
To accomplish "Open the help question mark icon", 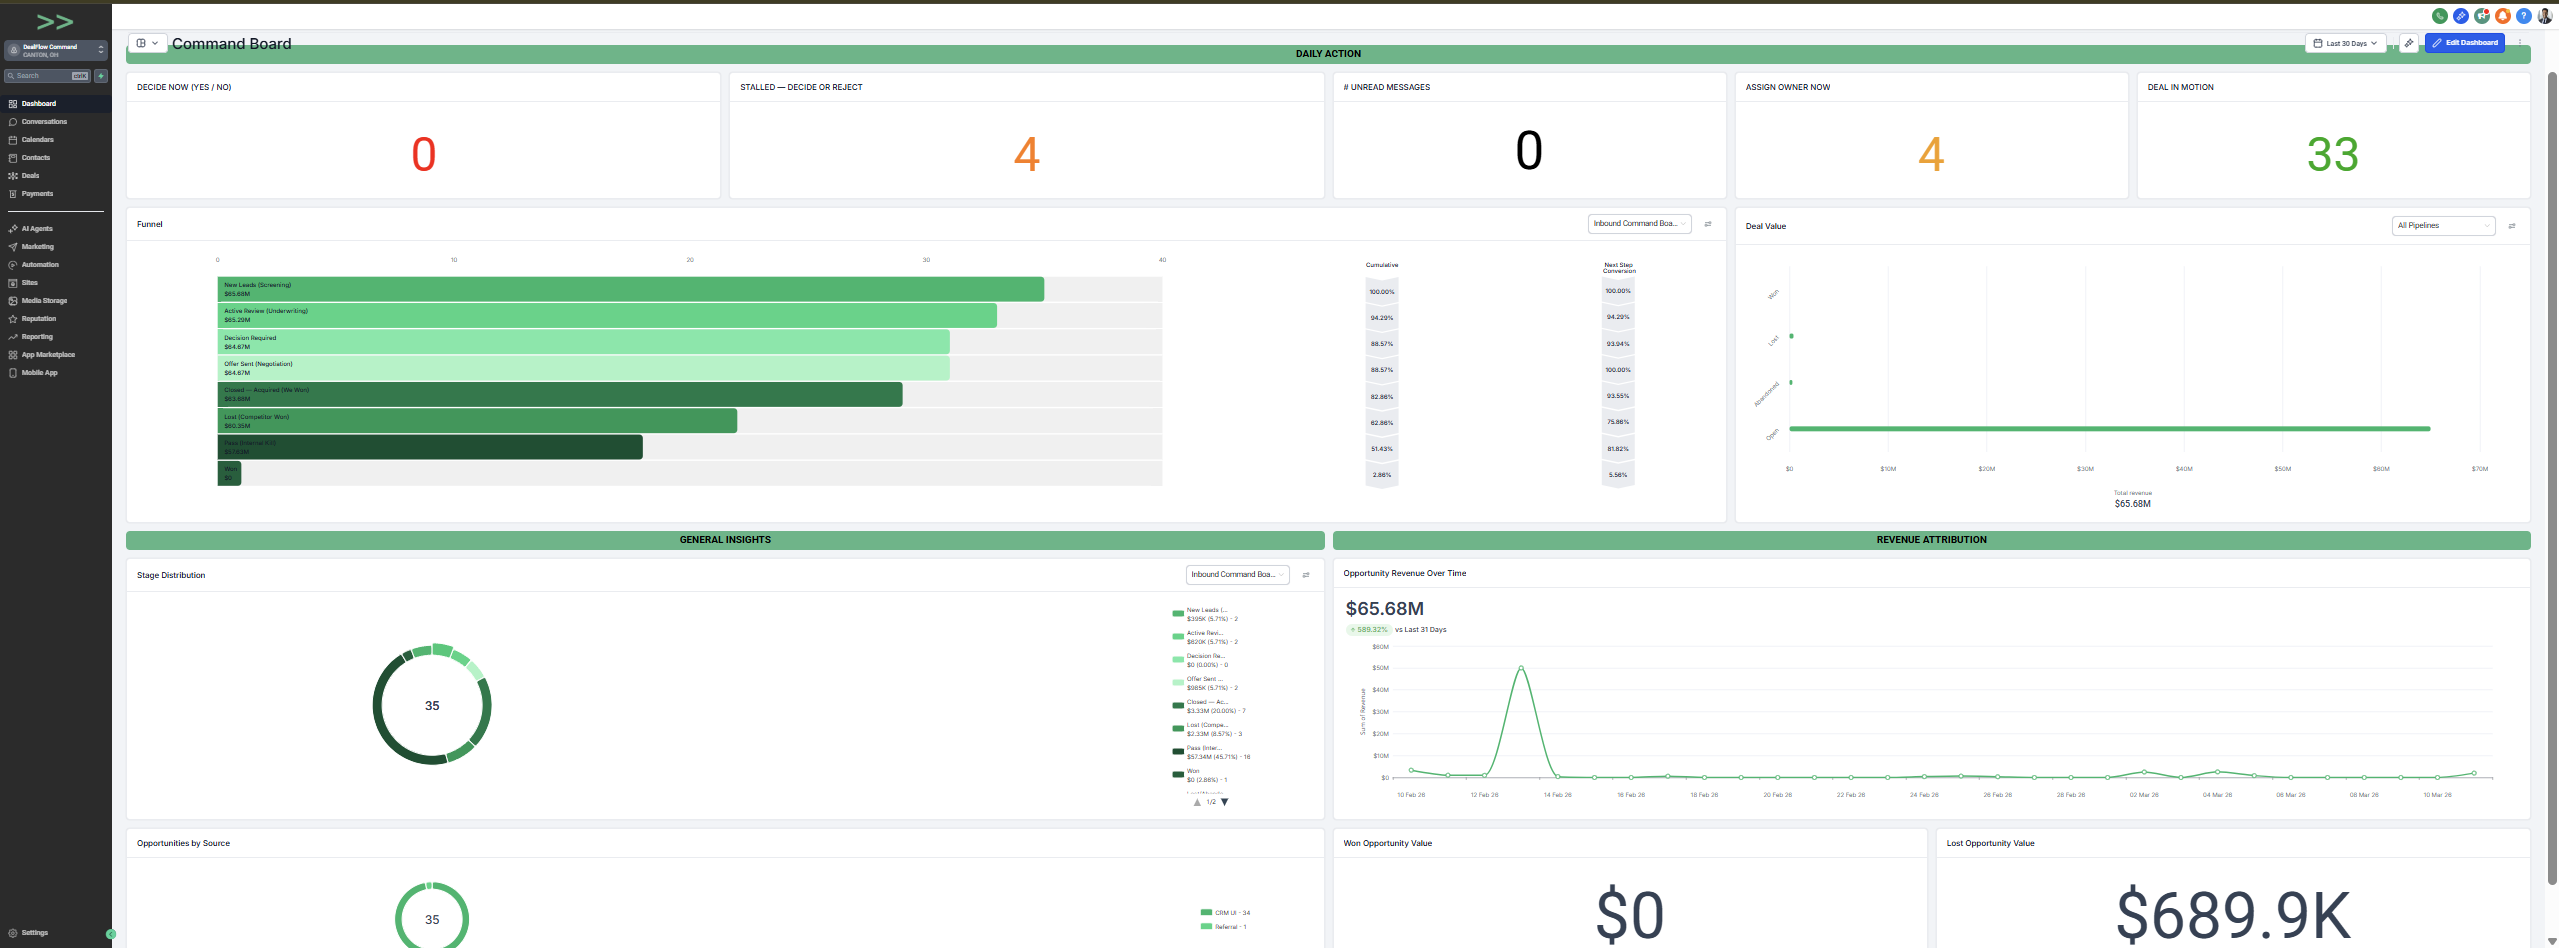I will click(x=2524, y=15).
